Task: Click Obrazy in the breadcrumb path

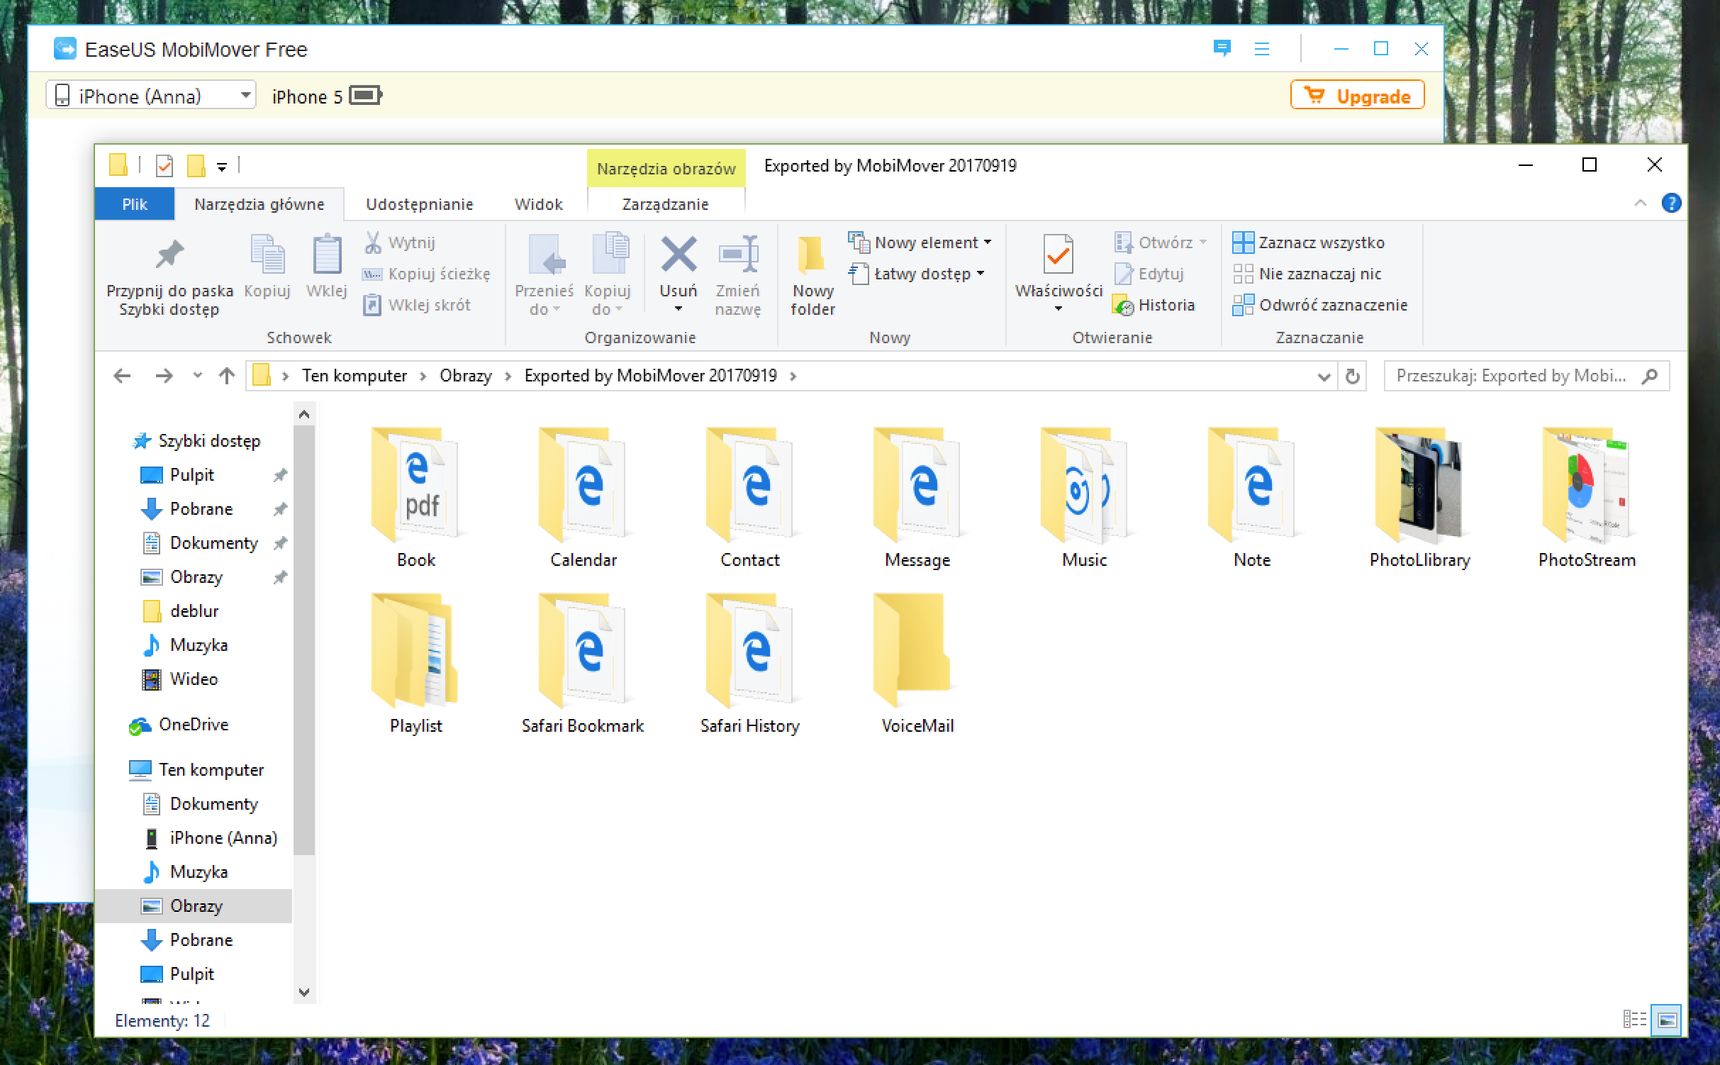Action: point(465,376)
